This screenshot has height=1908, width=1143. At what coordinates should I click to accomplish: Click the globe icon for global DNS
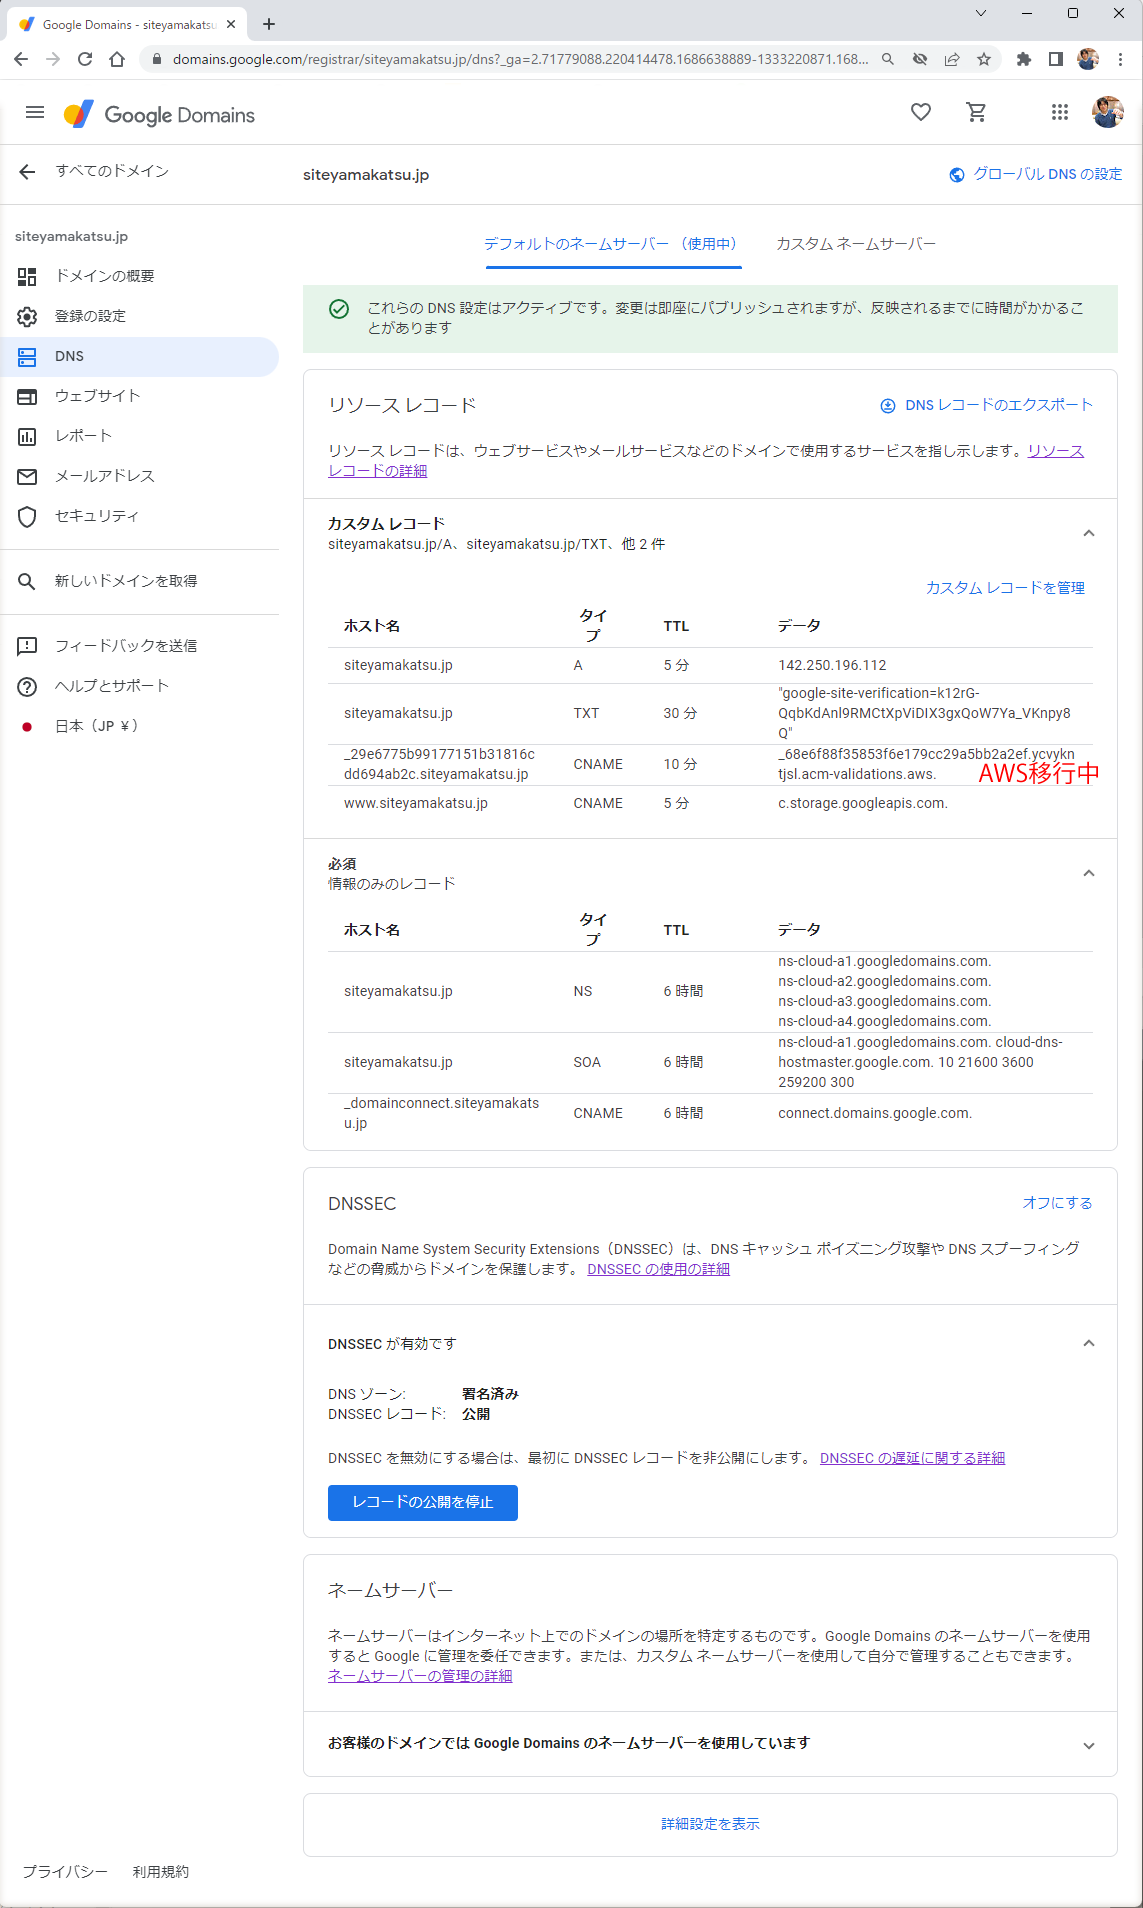(x=957, y=175)
